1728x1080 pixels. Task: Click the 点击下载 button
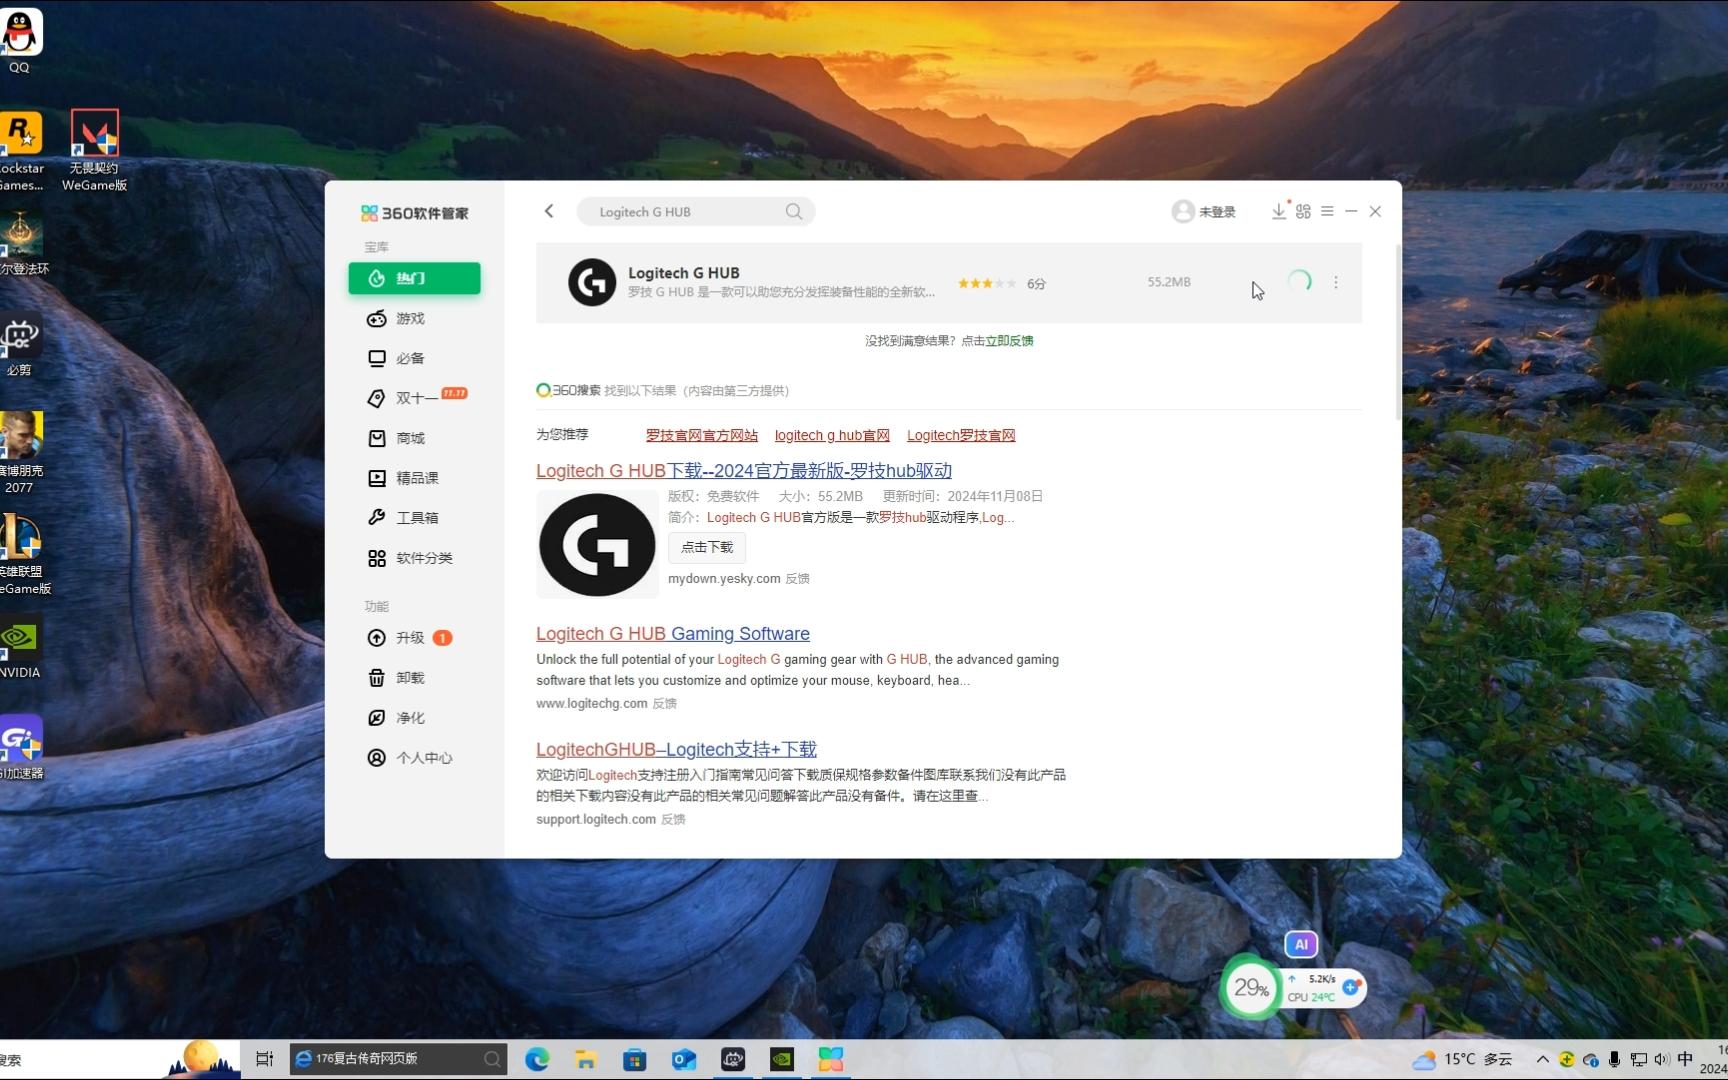click(x=707, y=547)
